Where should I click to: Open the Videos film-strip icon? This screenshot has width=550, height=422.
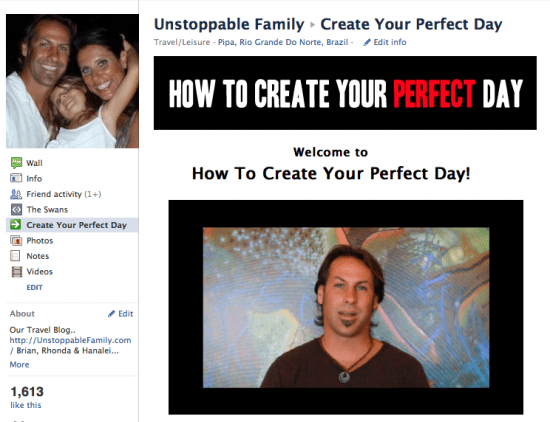pos(16,272)
